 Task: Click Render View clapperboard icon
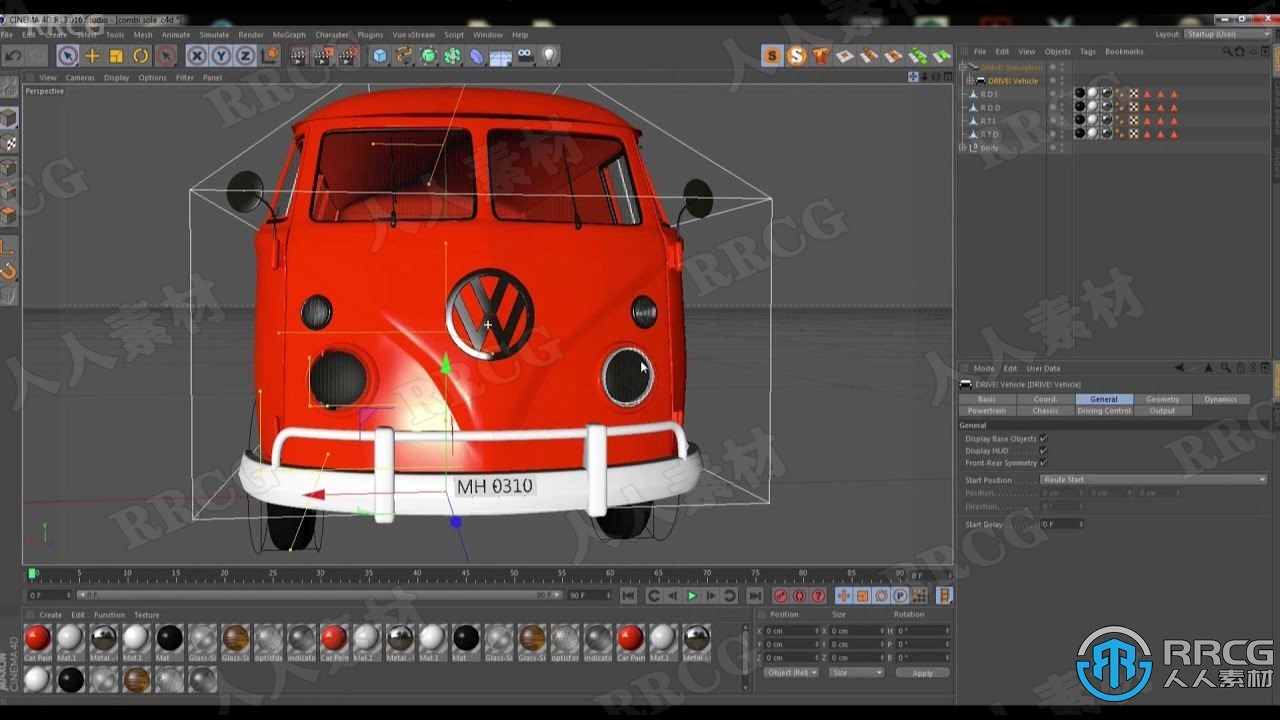(298, 56)
